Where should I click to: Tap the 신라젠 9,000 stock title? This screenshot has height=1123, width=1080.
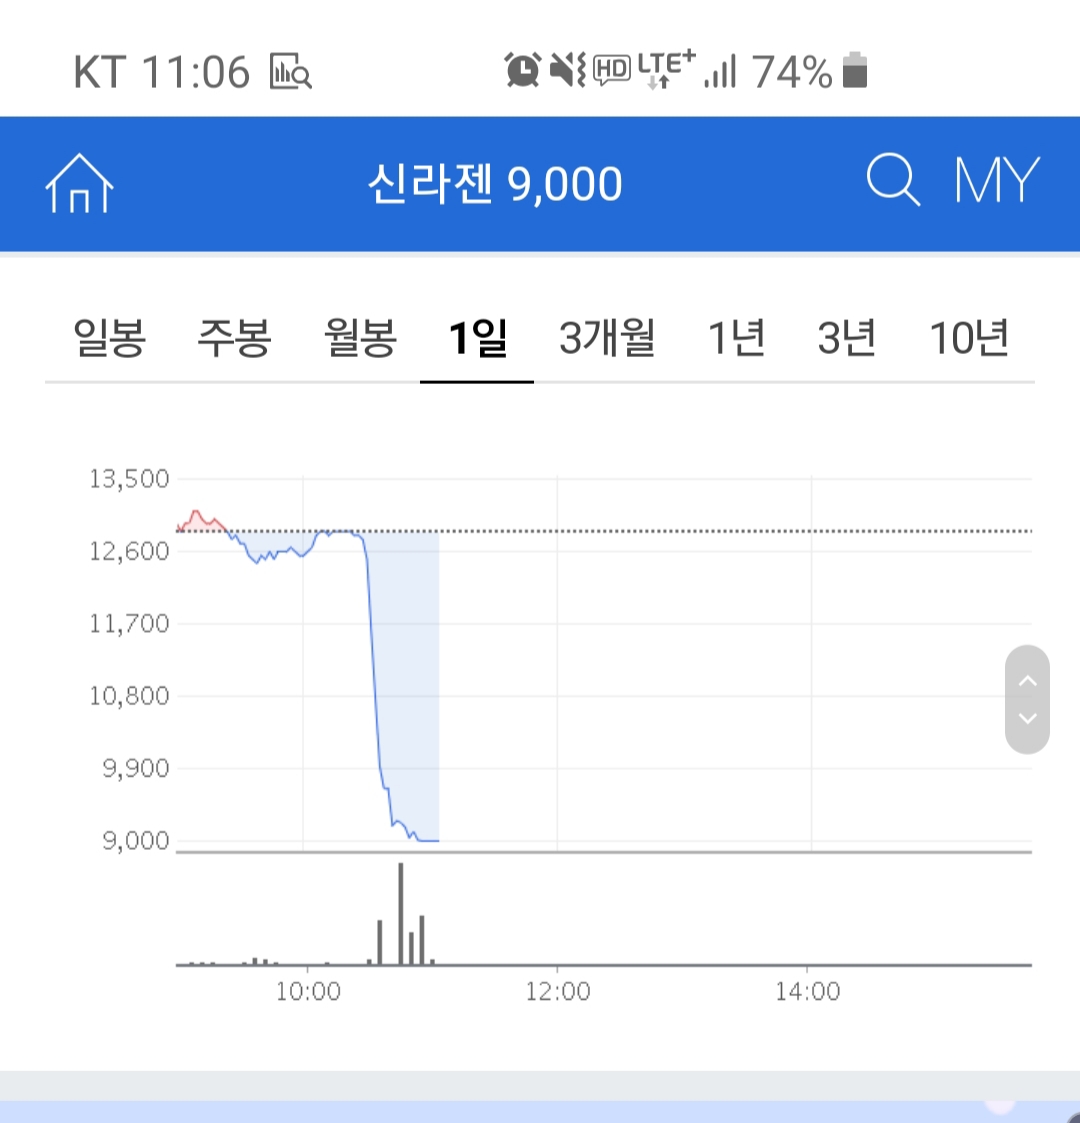coord(495,184)
